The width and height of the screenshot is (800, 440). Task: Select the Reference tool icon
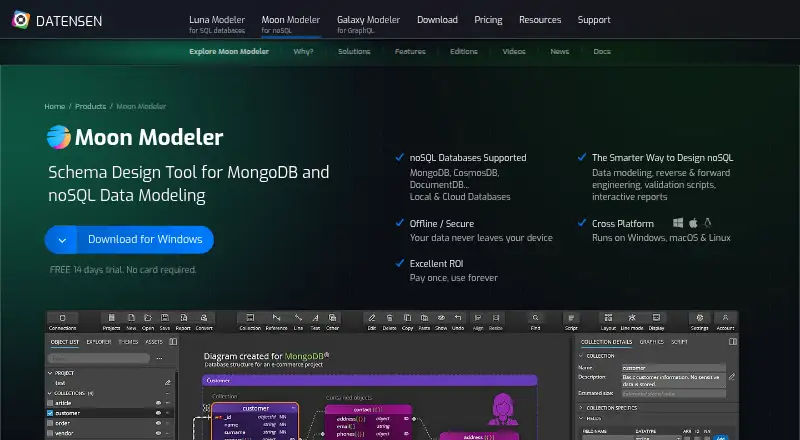[x=277, y=317]
